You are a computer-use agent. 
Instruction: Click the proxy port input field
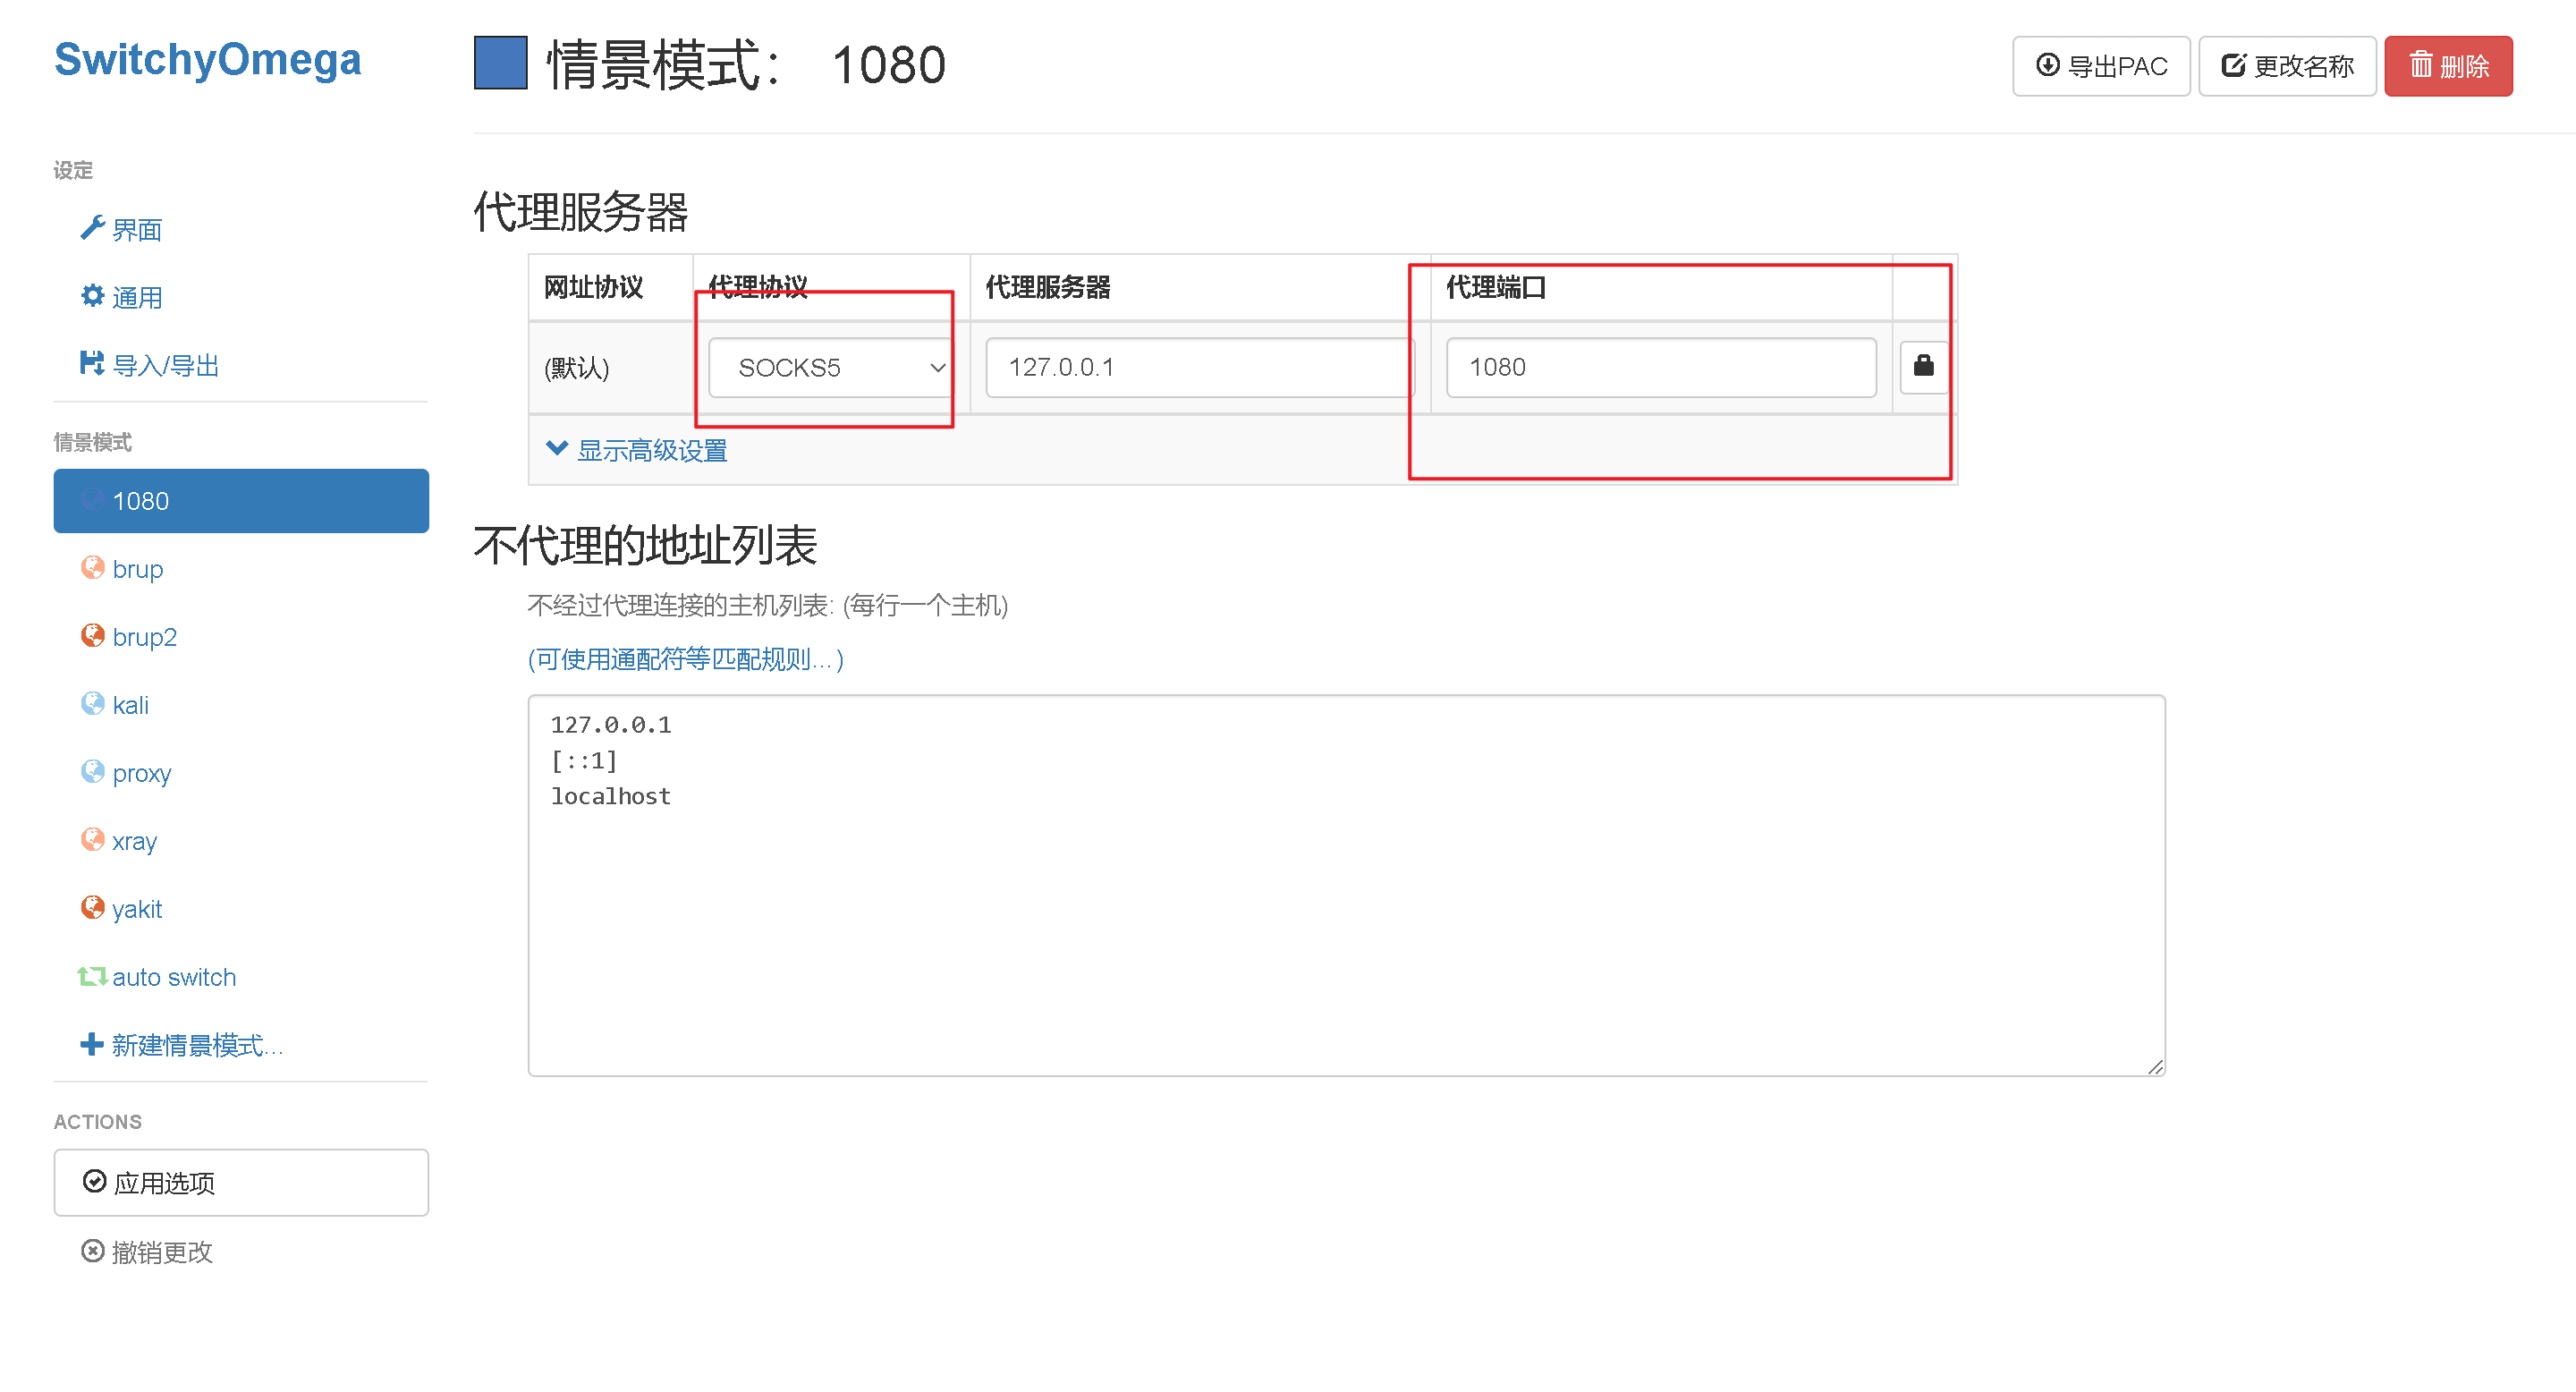(1660, 367)
